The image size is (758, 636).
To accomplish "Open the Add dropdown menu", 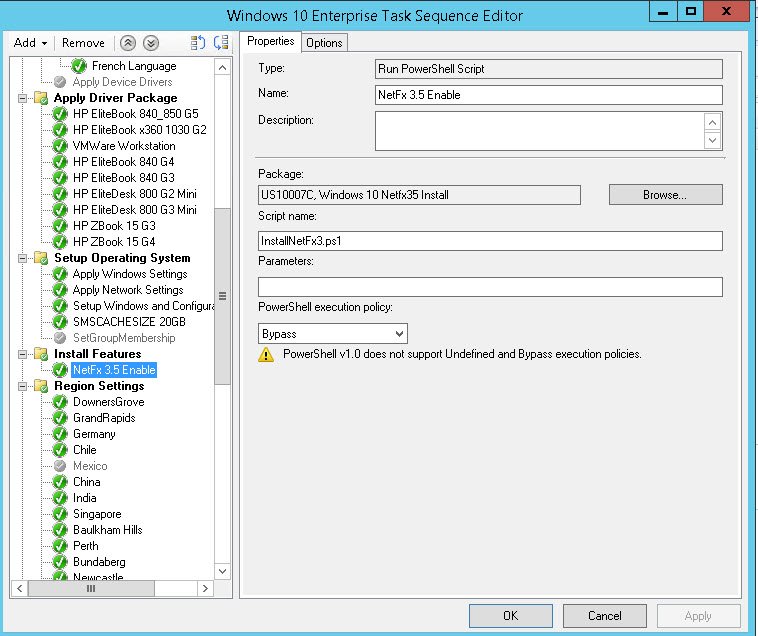I will pos(30,43).
